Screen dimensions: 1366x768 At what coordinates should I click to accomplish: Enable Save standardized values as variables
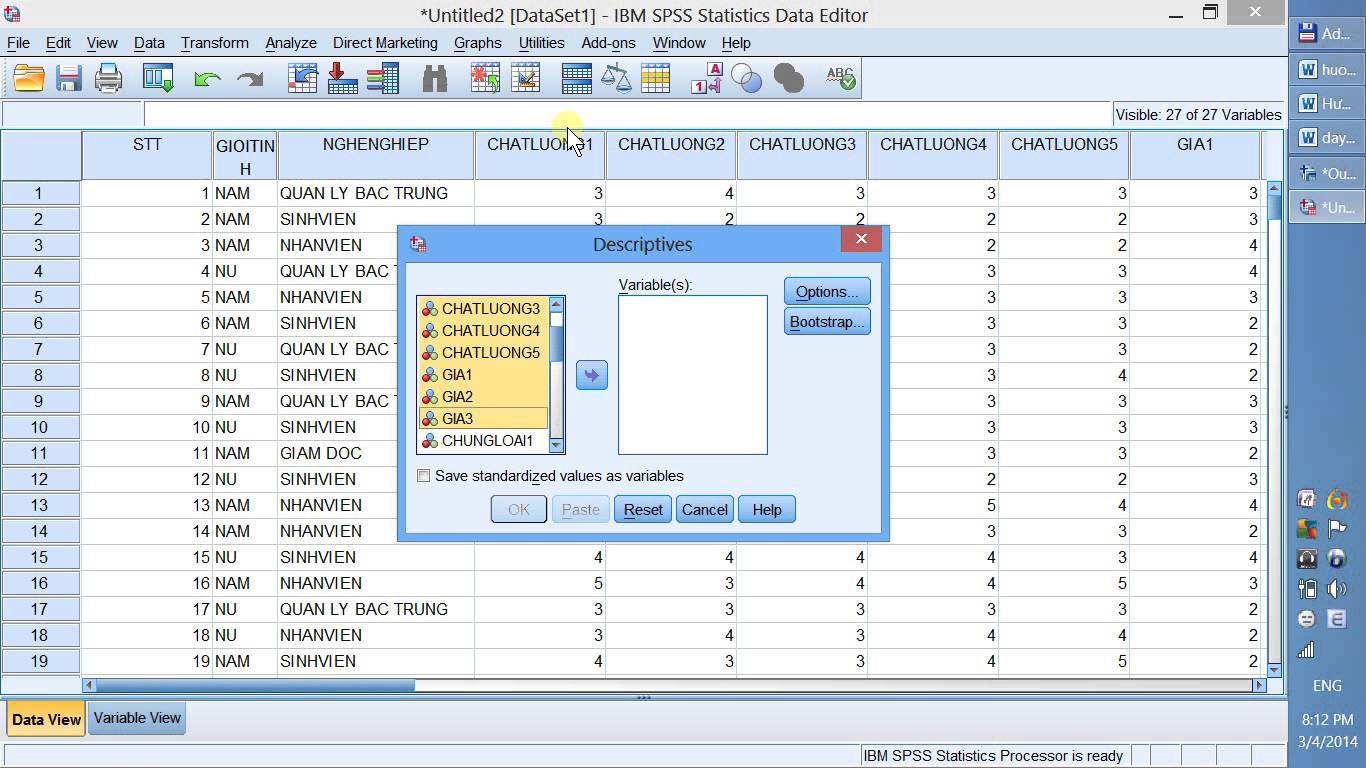(x=424, y=476)
